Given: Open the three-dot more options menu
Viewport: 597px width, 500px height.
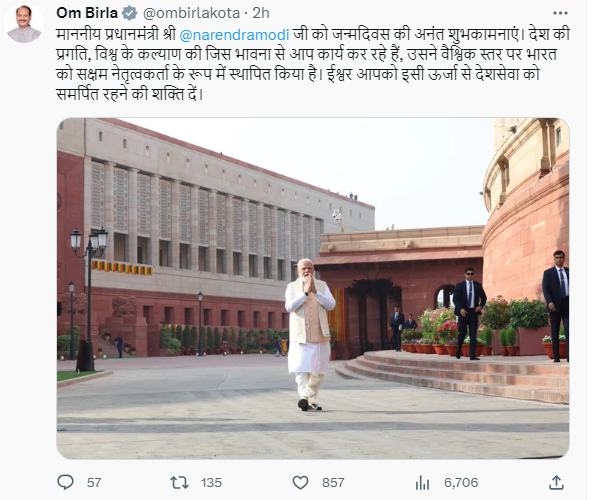Looking at the screenshot, I should (560, 13).
